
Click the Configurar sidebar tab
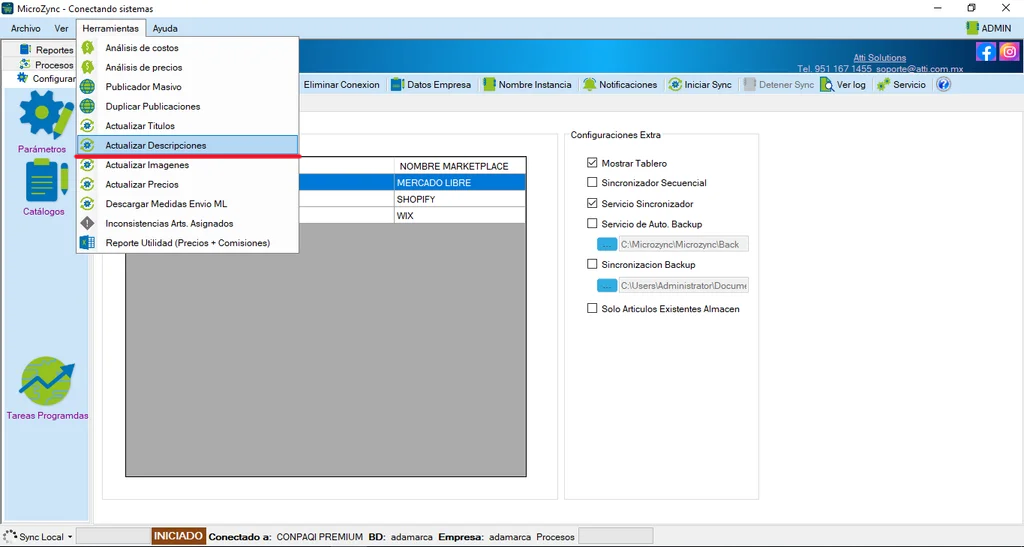coord(46,78)
